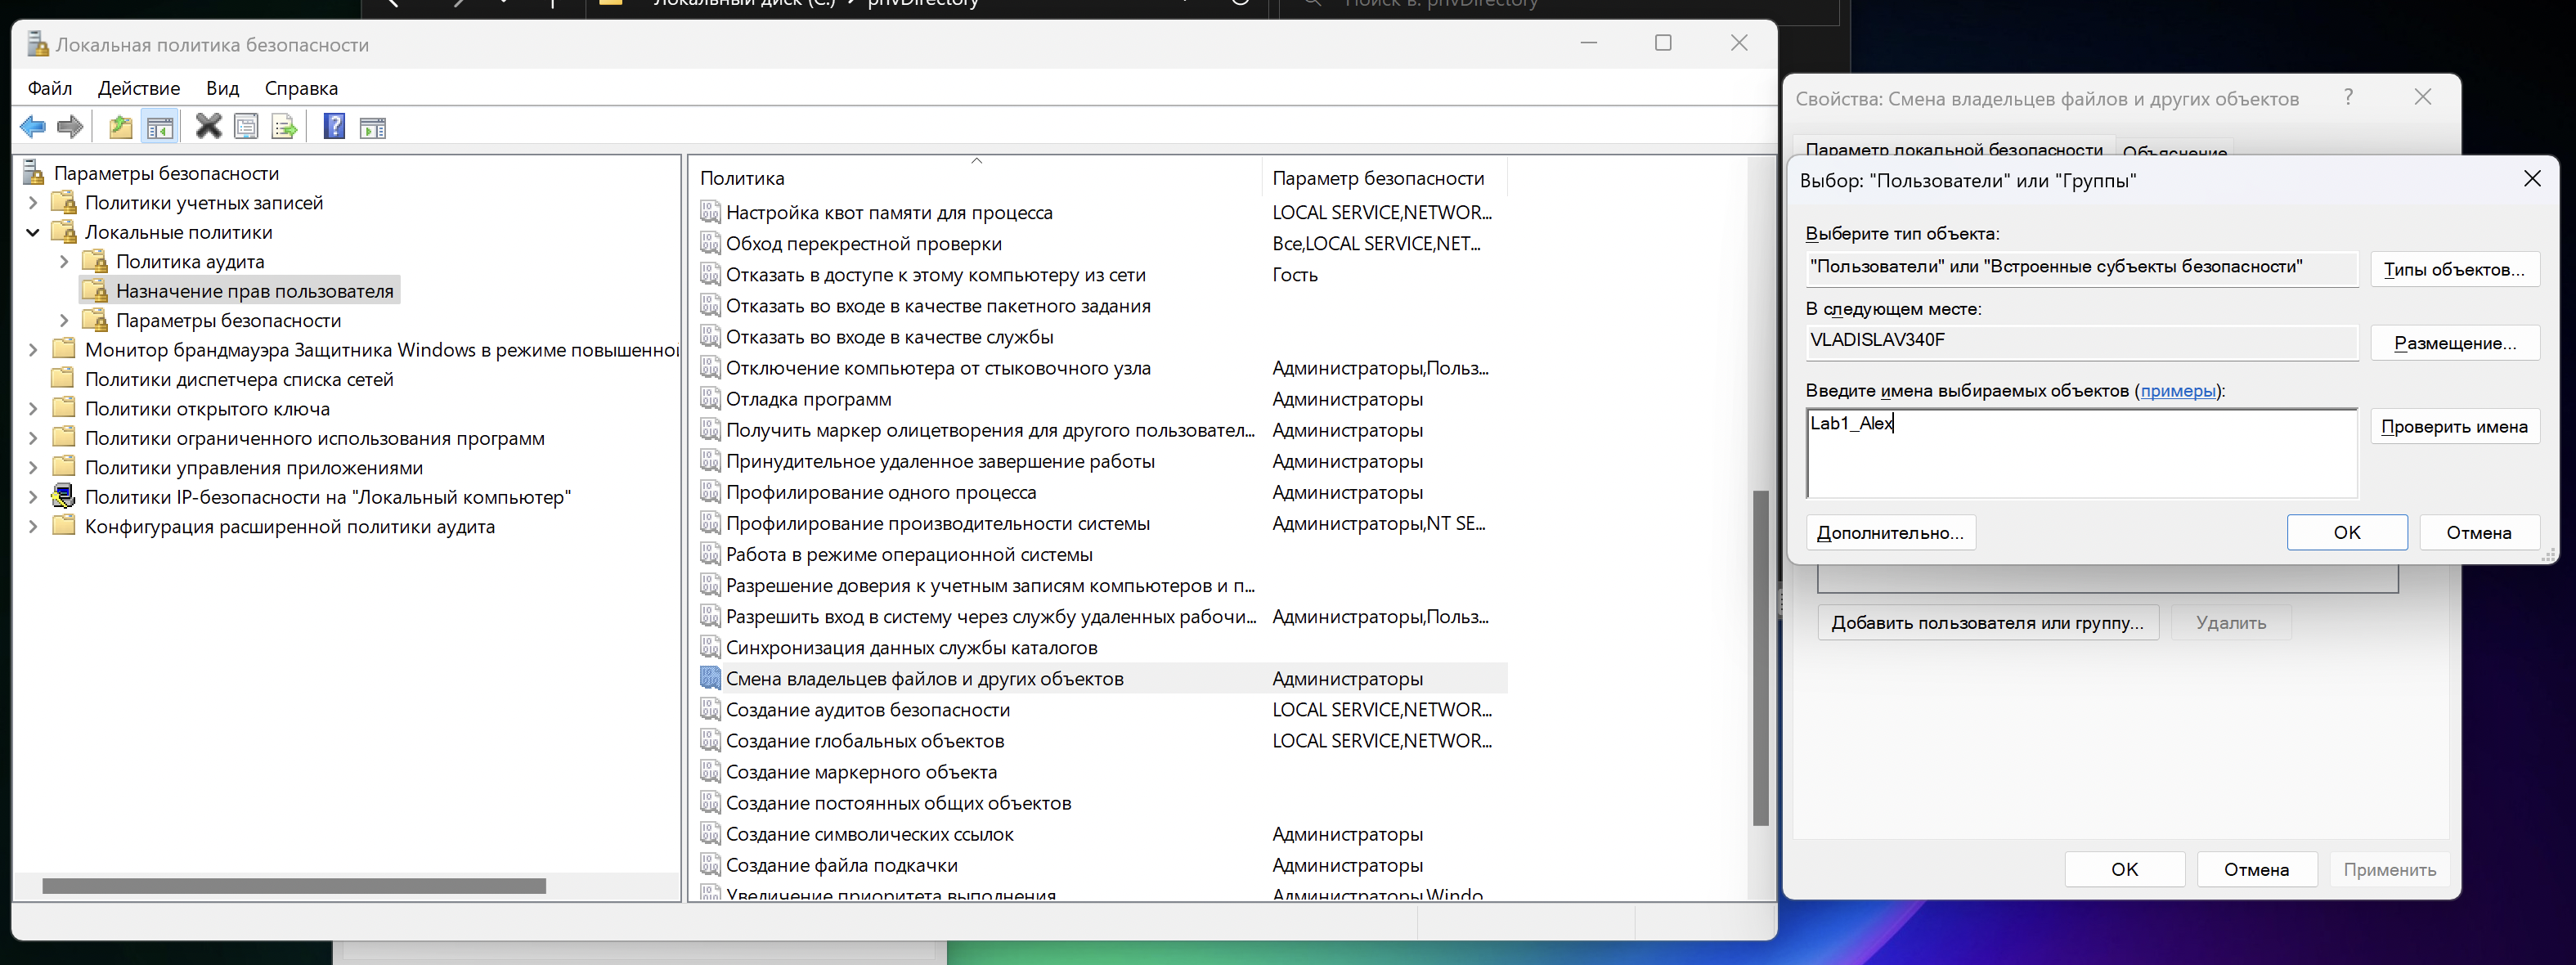Expand the Политика аудита node
Screen dimensions: 2576x965
(x=64, y=262)
